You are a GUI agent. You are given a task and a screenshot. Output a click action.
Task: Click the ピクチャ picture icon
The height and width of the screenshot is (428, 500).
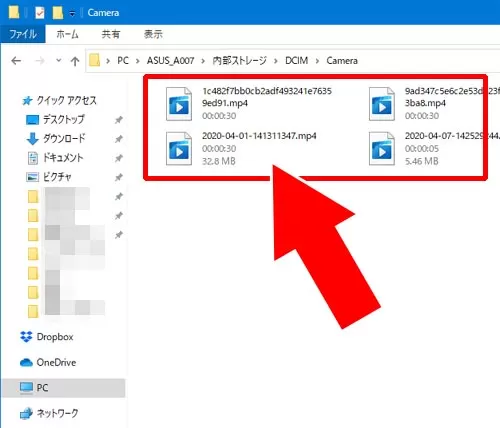pyautogui.click(x=32, y=177)
